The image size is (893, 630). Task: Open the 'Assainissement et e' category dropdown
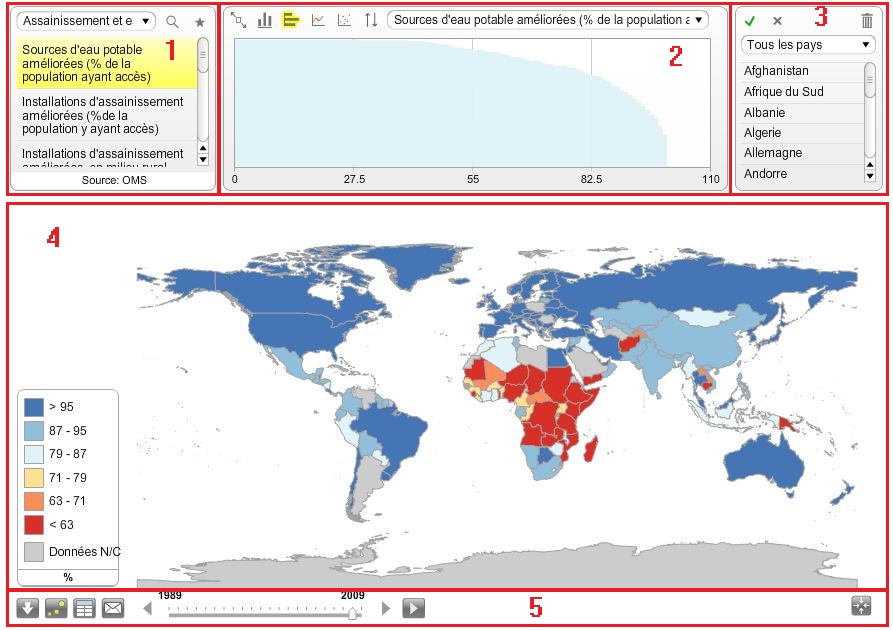[x=87, y=21]
